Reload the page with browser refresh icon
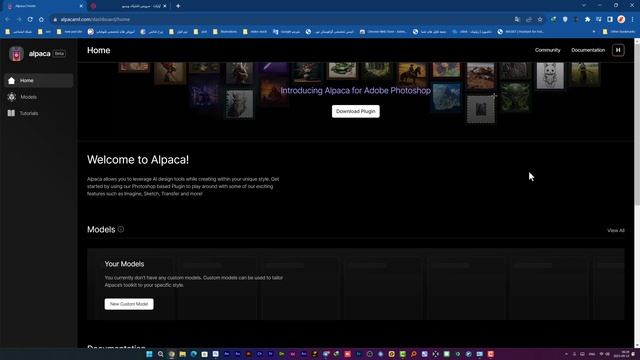Viewport: 640px width, 360px height. point(30,19)
